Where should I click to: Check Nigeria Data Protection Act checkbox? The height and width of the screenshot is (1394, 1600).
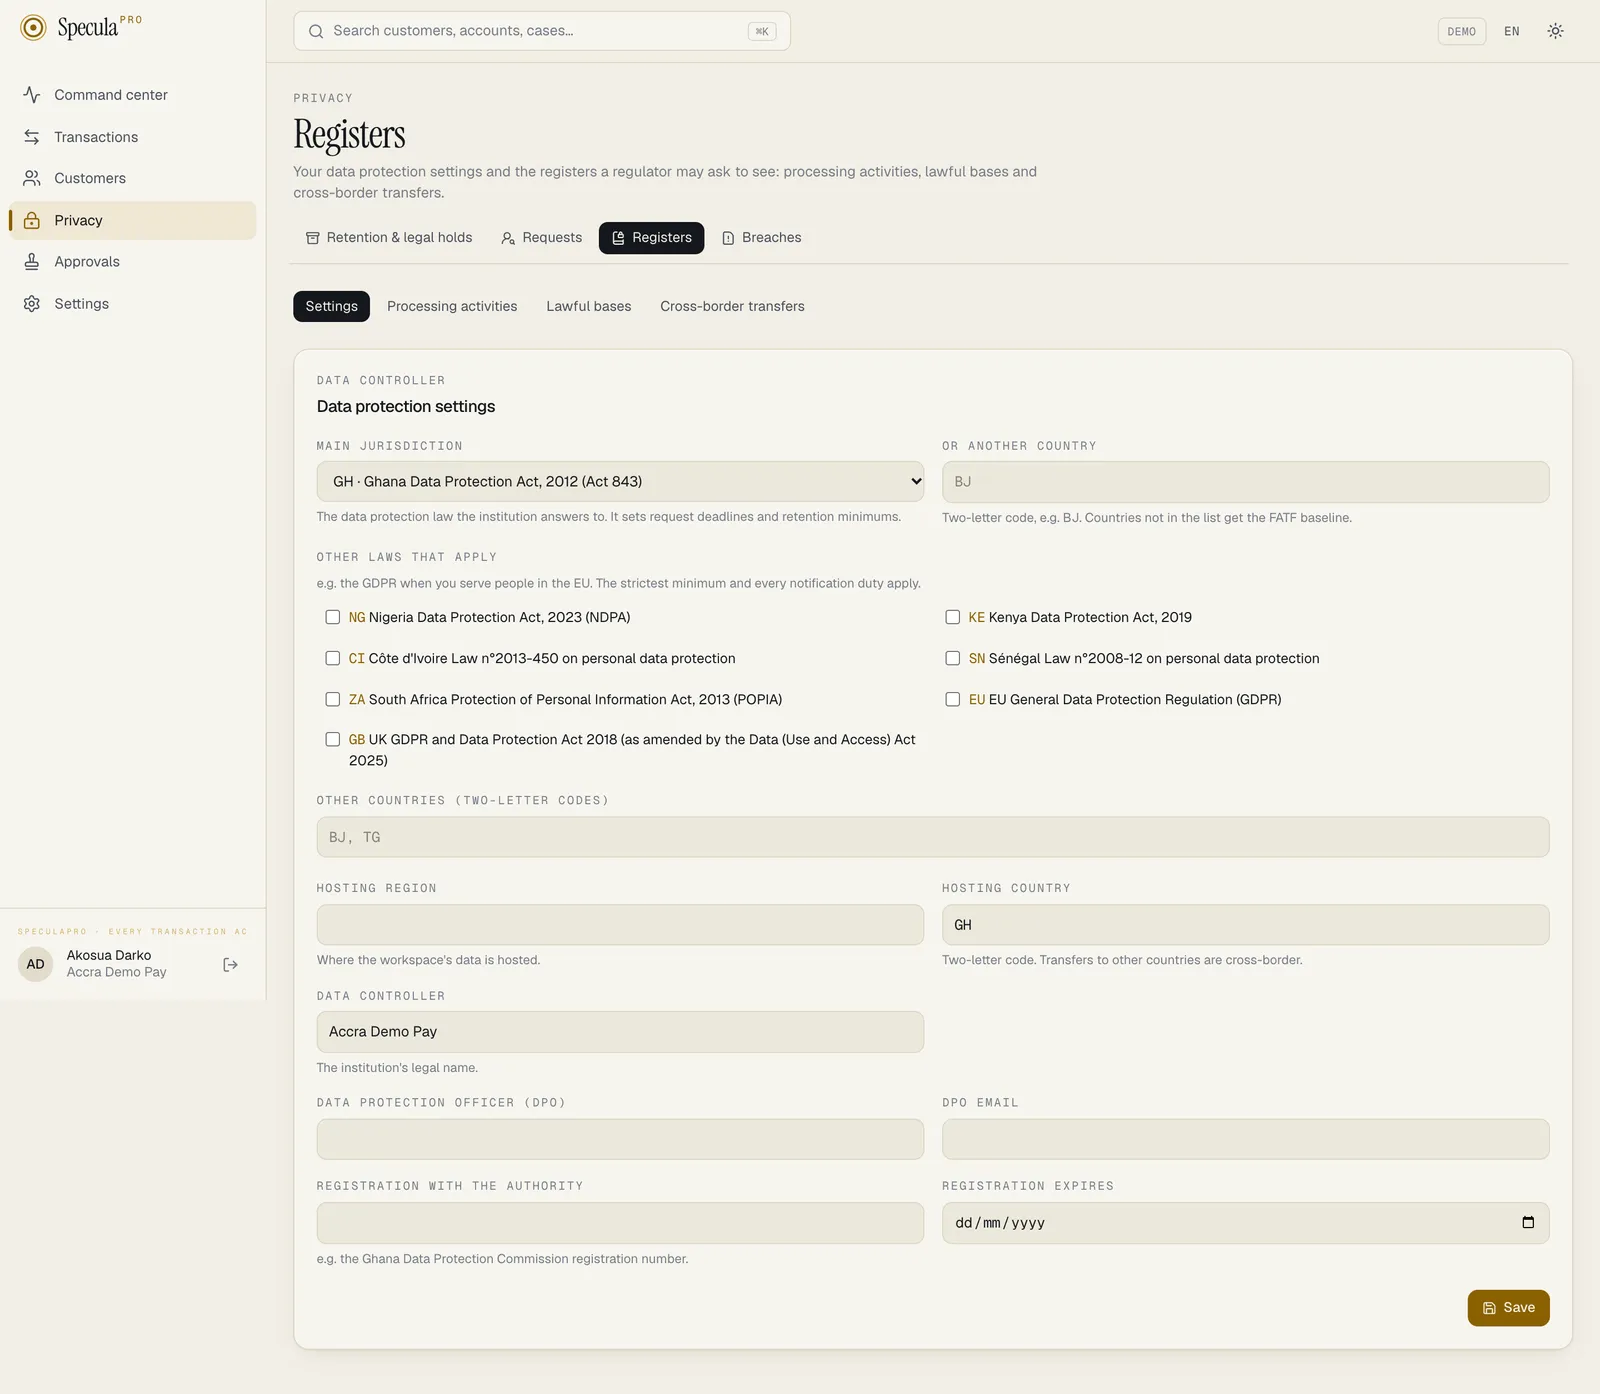click(x=333, y=617)
